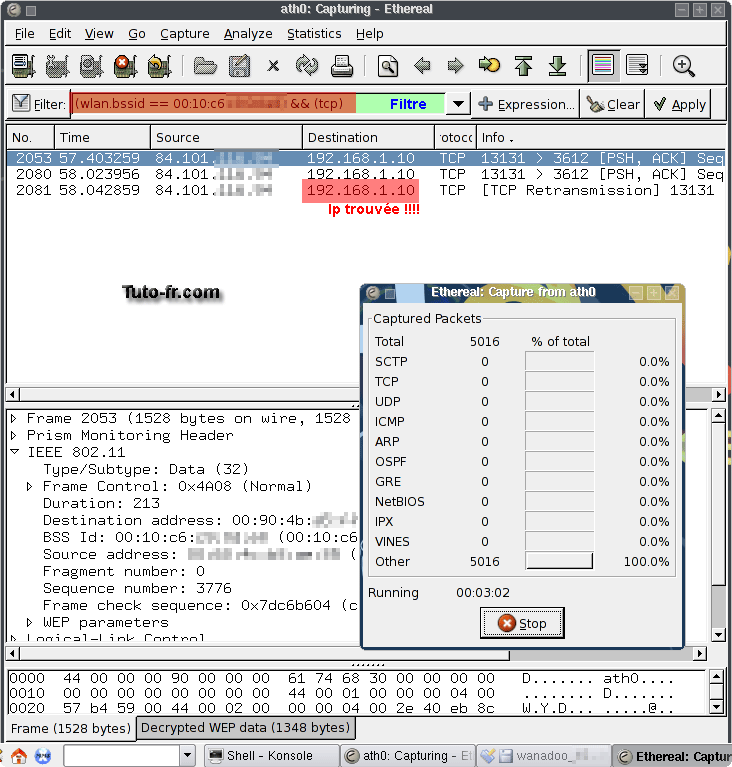Select the Sequence number: 3776 line
This screenshot has width=732, height=767.
click(x=137, y=588)
